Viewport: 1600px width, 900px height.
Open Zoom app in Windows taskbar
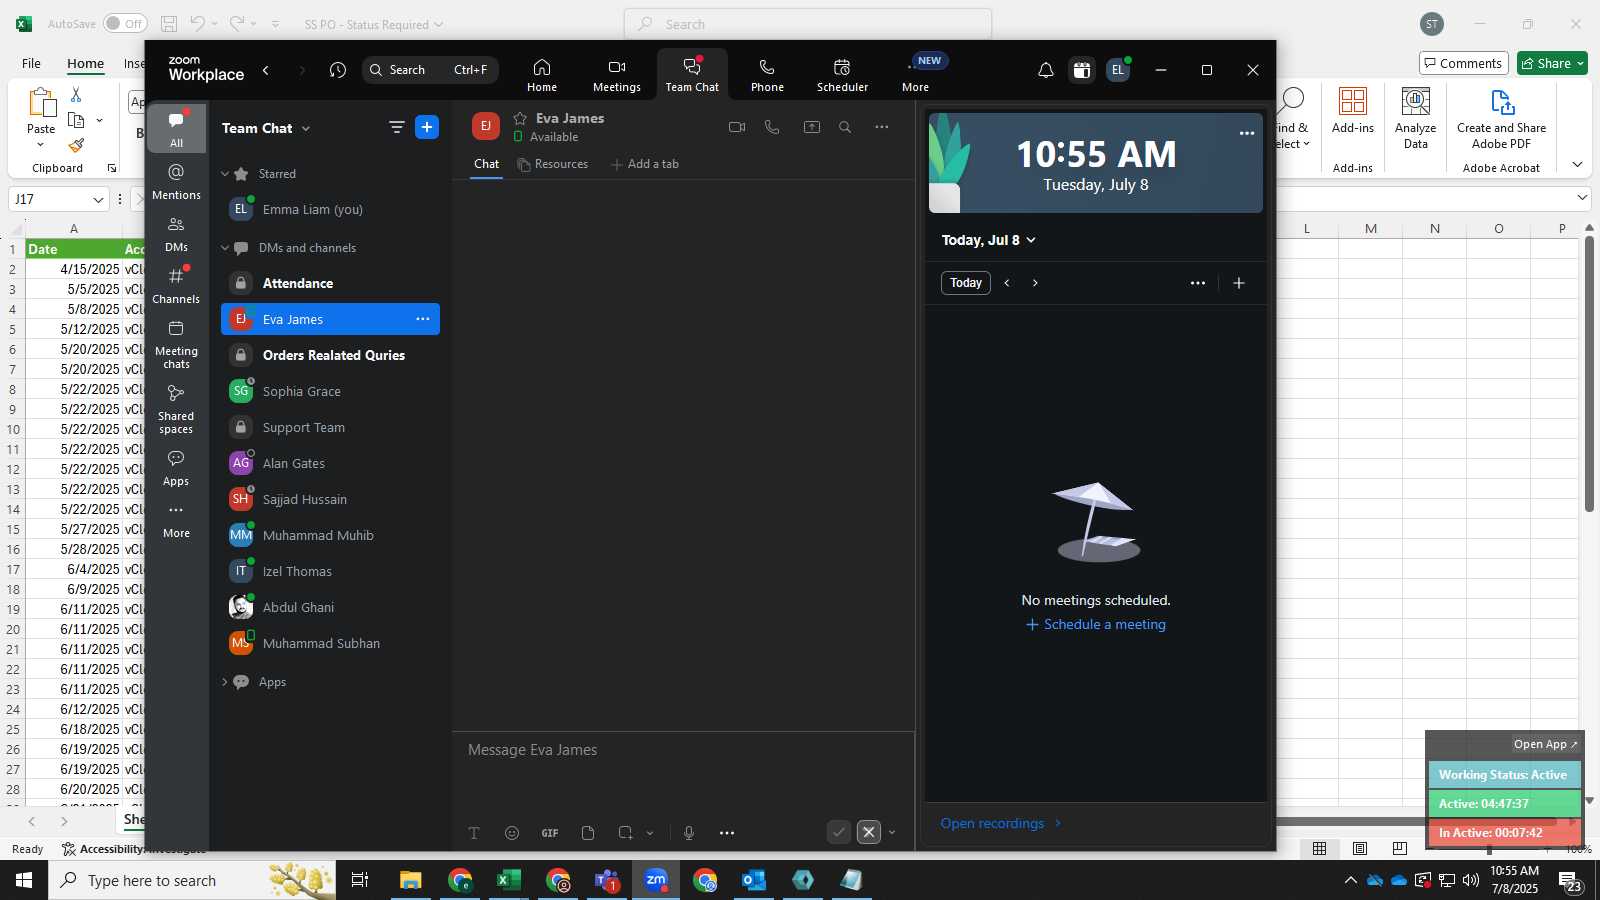[656, 880]
